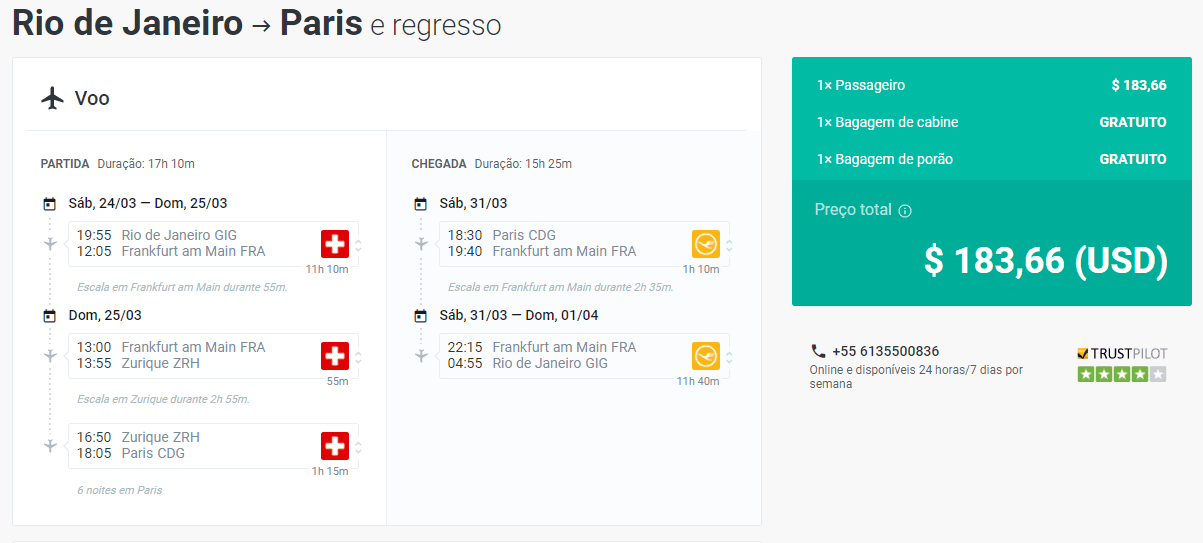Click the total price $ 183,66 (USD)
This screenshot has width=1203, height=543.
point(1046,260)
